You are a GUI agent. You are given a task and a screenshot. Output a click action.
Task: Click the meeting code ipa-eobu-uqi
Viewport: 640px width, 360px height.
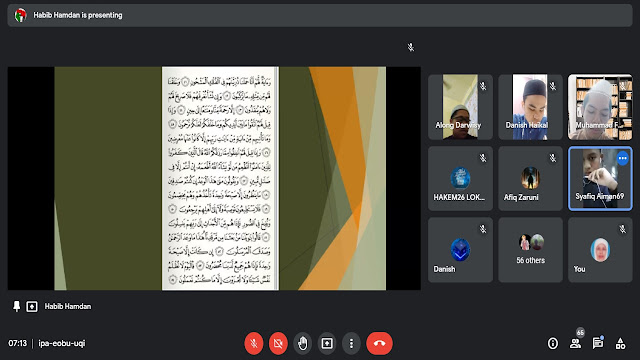pyautogui.click(x=62, y=343)
